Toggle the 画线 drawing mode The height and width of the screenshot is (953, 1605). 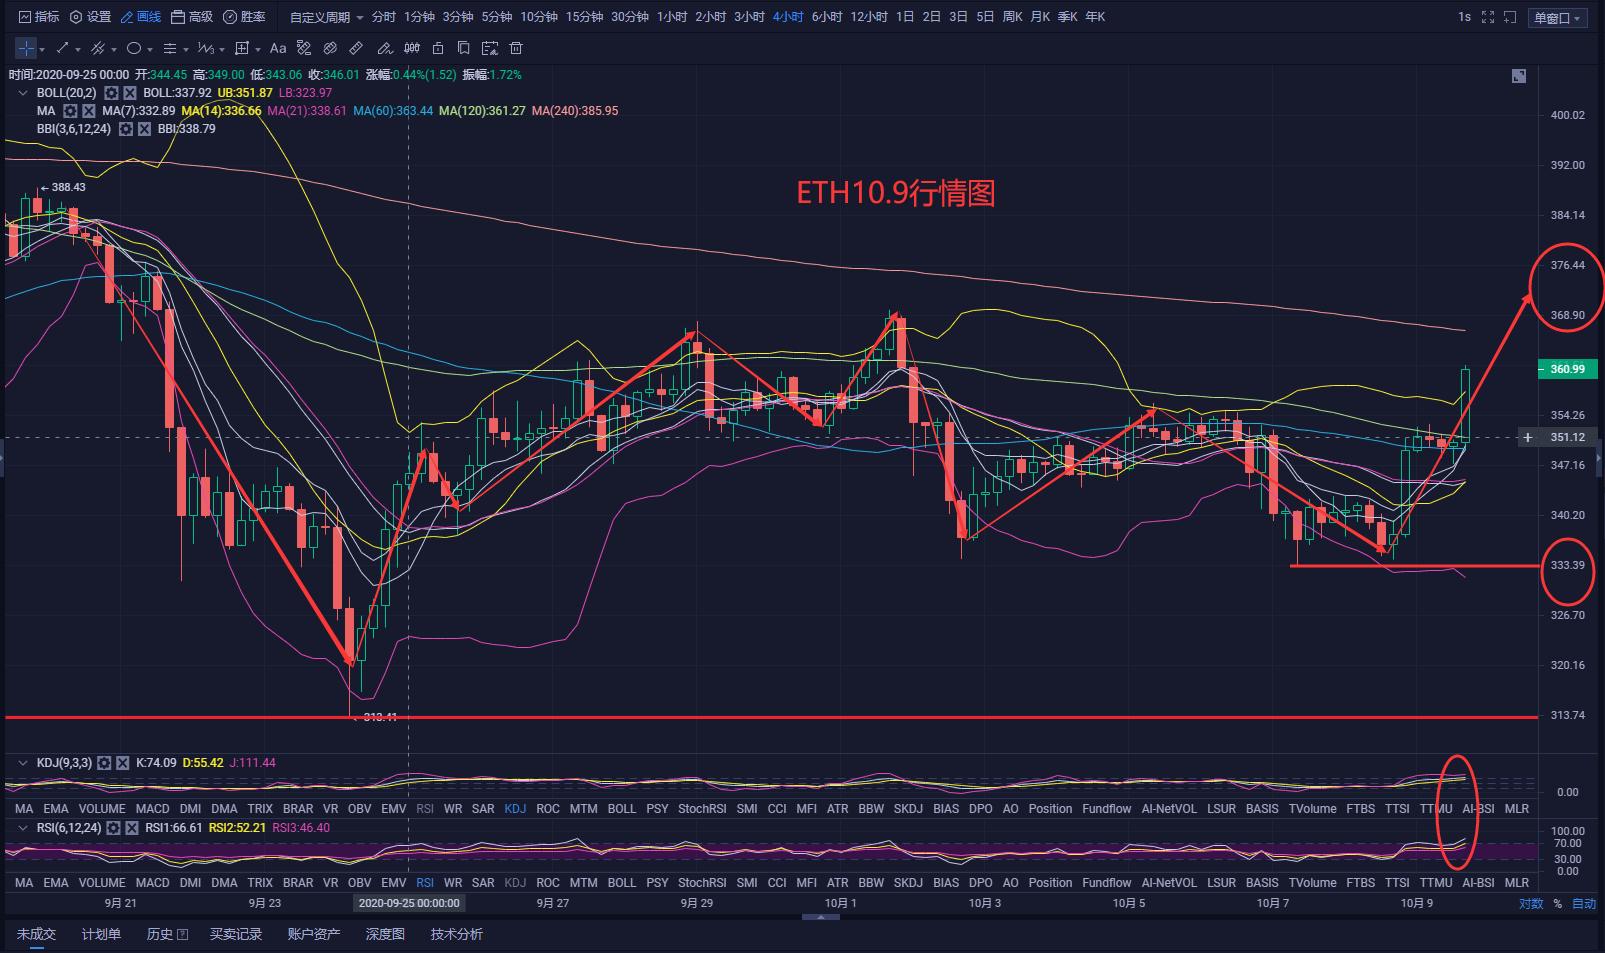pos(140,17)
